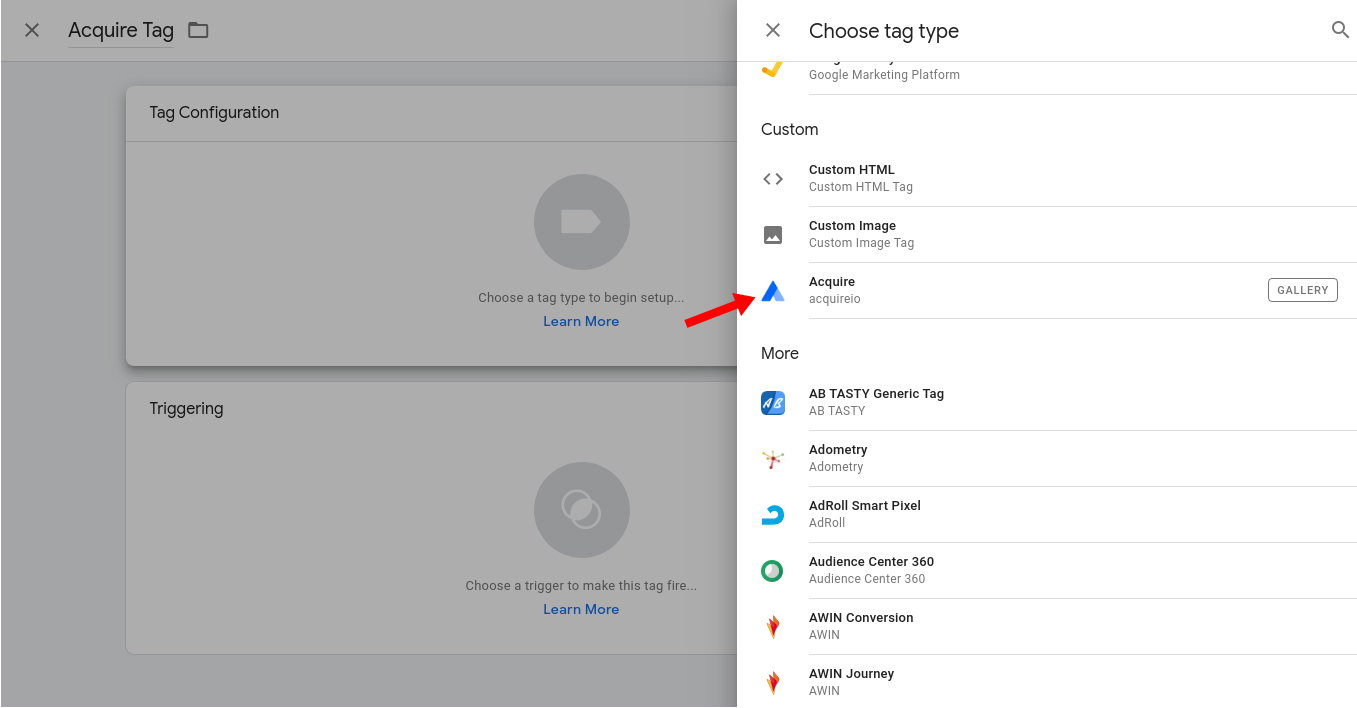
Task: Click the trigger placeholder circle
Action: [x=581, y=510]
